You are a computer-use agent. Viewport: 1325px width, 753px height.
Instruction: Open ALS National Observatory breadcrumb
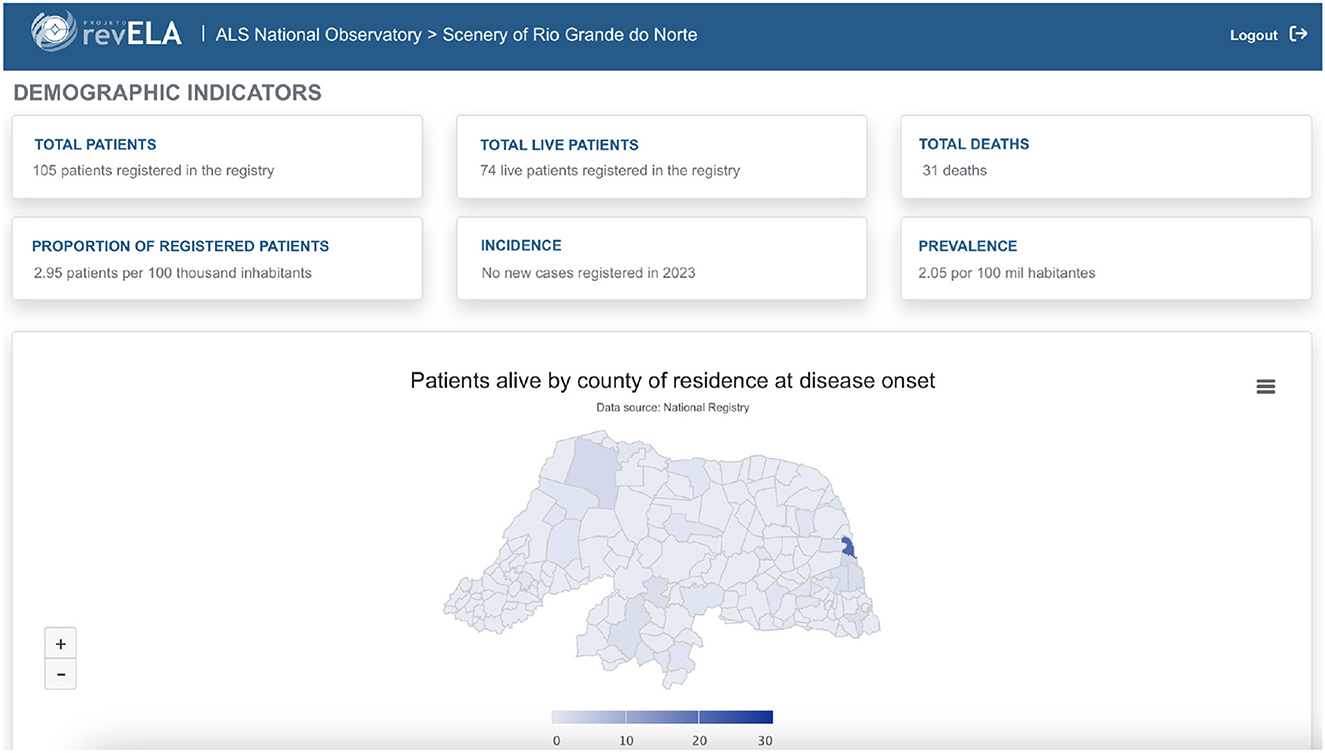click(x=318, y=35)
